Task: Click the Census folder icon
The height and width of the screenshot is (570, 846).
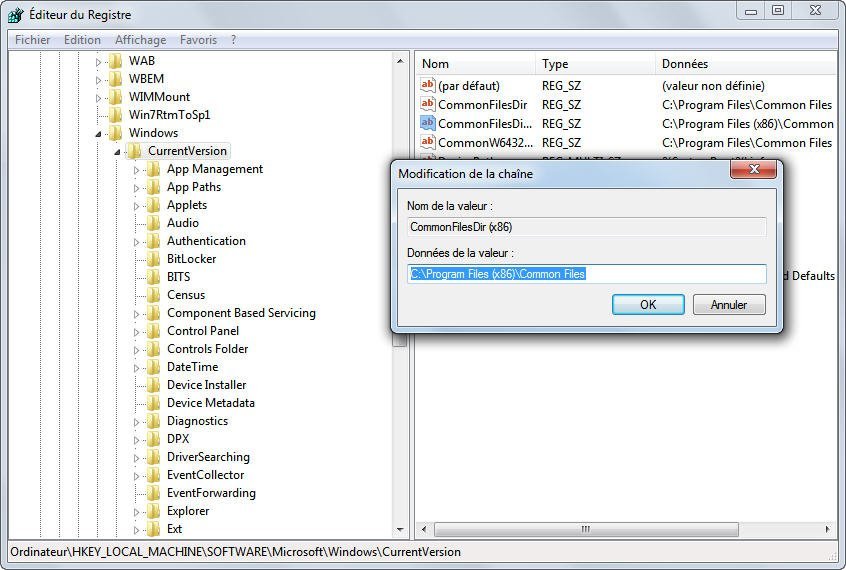Action: pos(154,295)
